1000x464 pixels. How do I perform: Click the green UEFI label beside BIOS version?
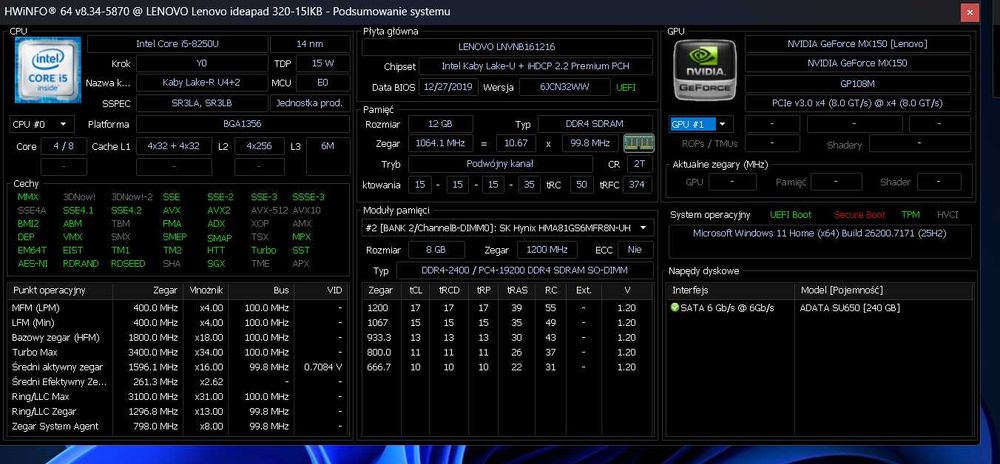point(626,88)
